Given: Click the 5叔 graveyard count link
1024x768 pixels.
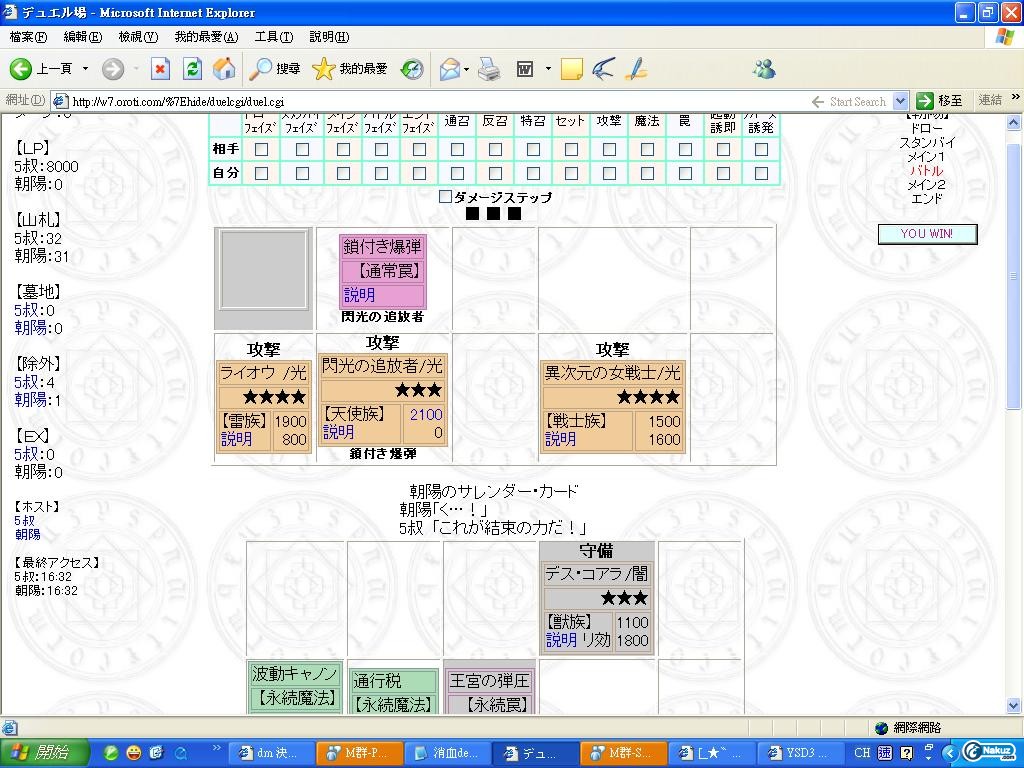Looking at the screenshot, I should [x=34, y=310].
